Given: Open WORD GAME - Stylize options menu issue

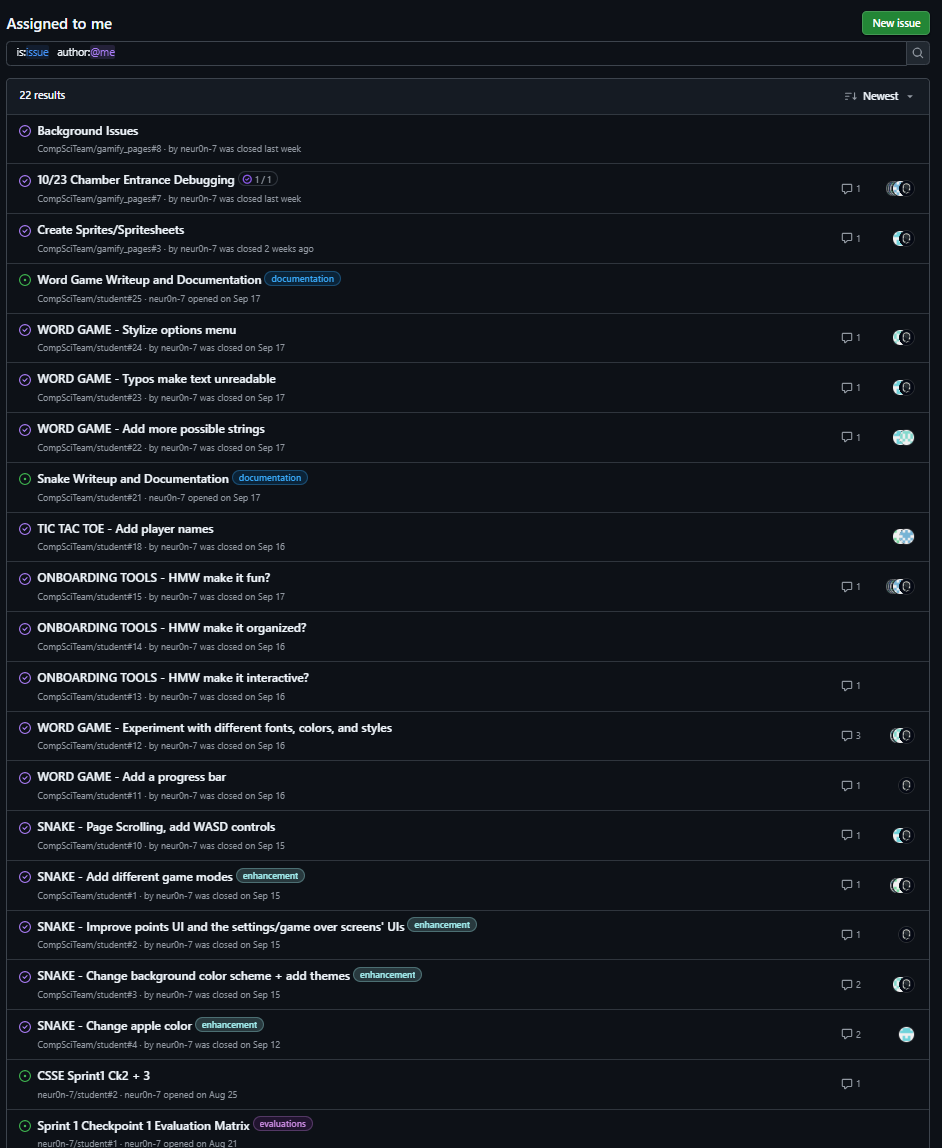Looking at the screenshot, I should 137,330.
